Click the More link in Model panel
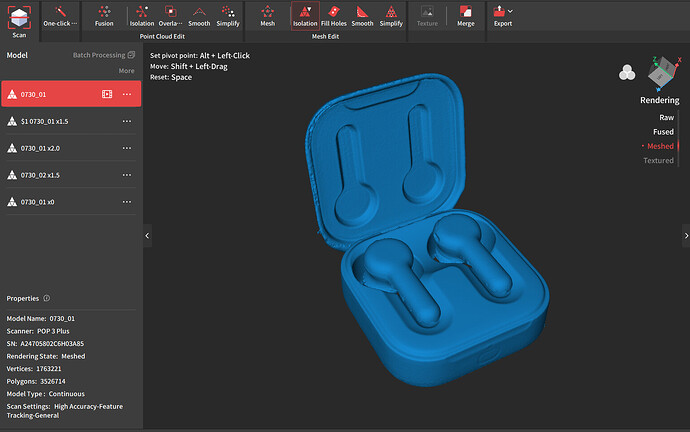The width and height of the screenshot is (690, 432). [126, 71]
